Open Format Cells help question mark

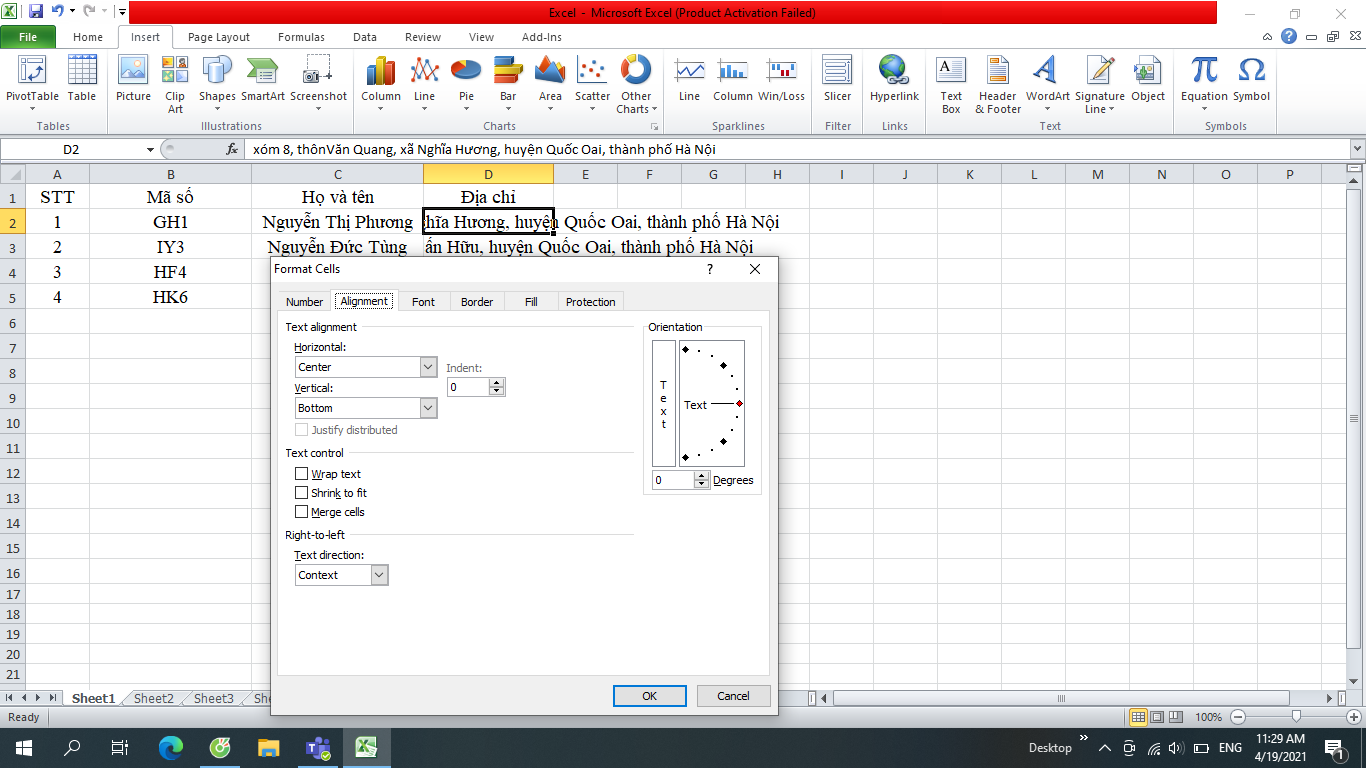(710, 269)
